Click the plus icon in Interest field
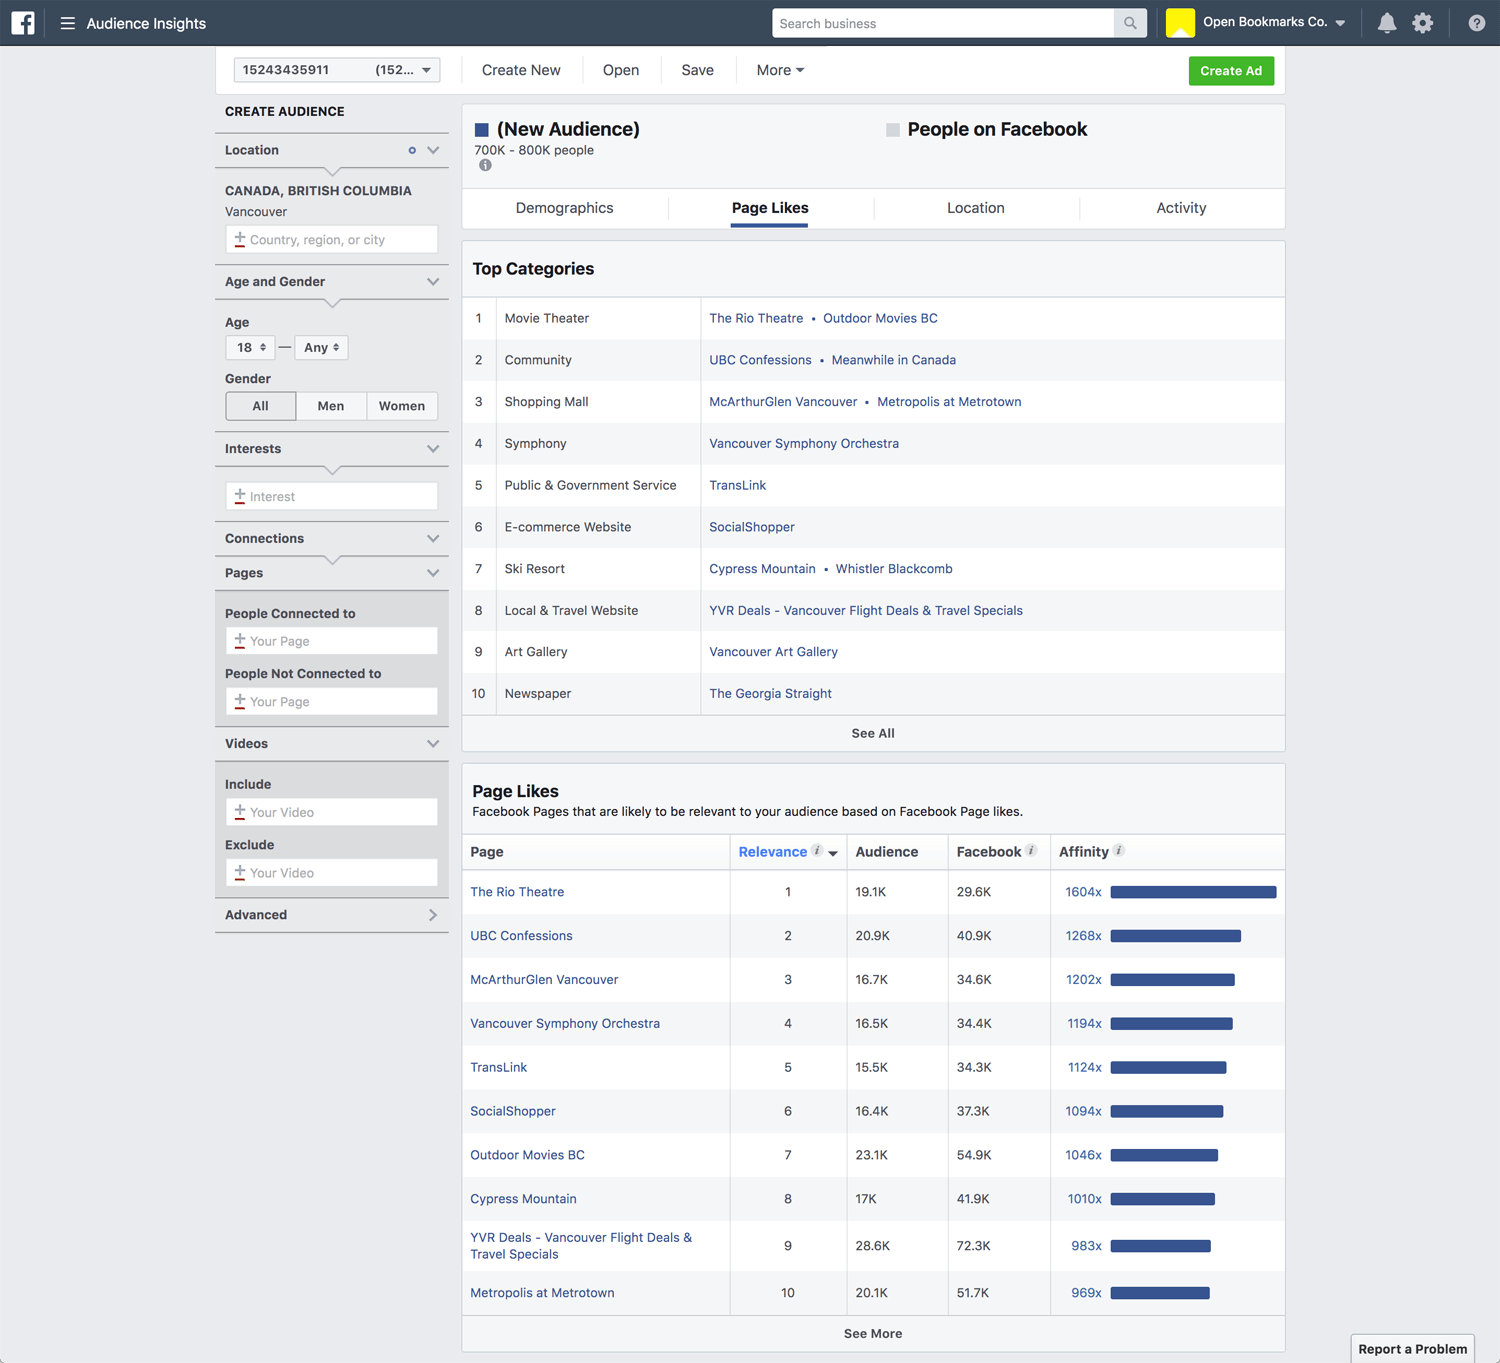 coord(240,496)
